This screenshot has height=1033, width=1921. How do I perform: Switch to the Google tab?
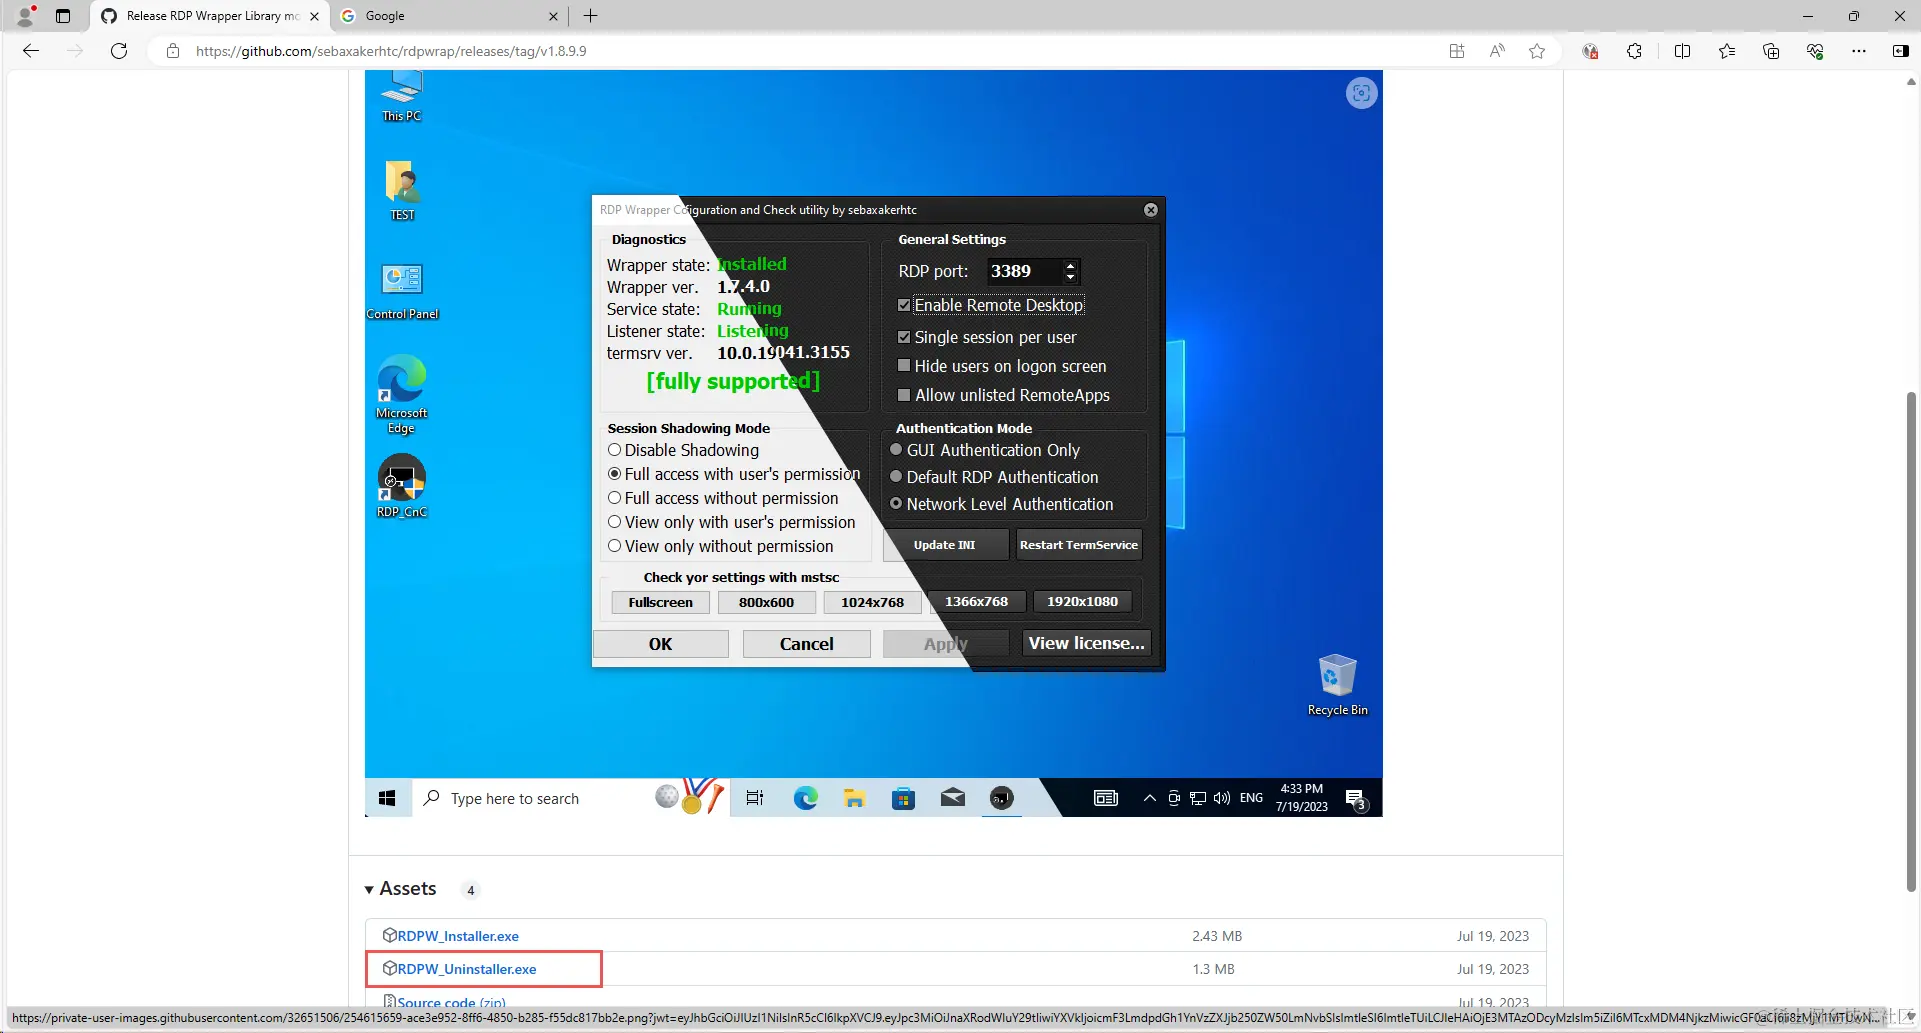[448, 16]
